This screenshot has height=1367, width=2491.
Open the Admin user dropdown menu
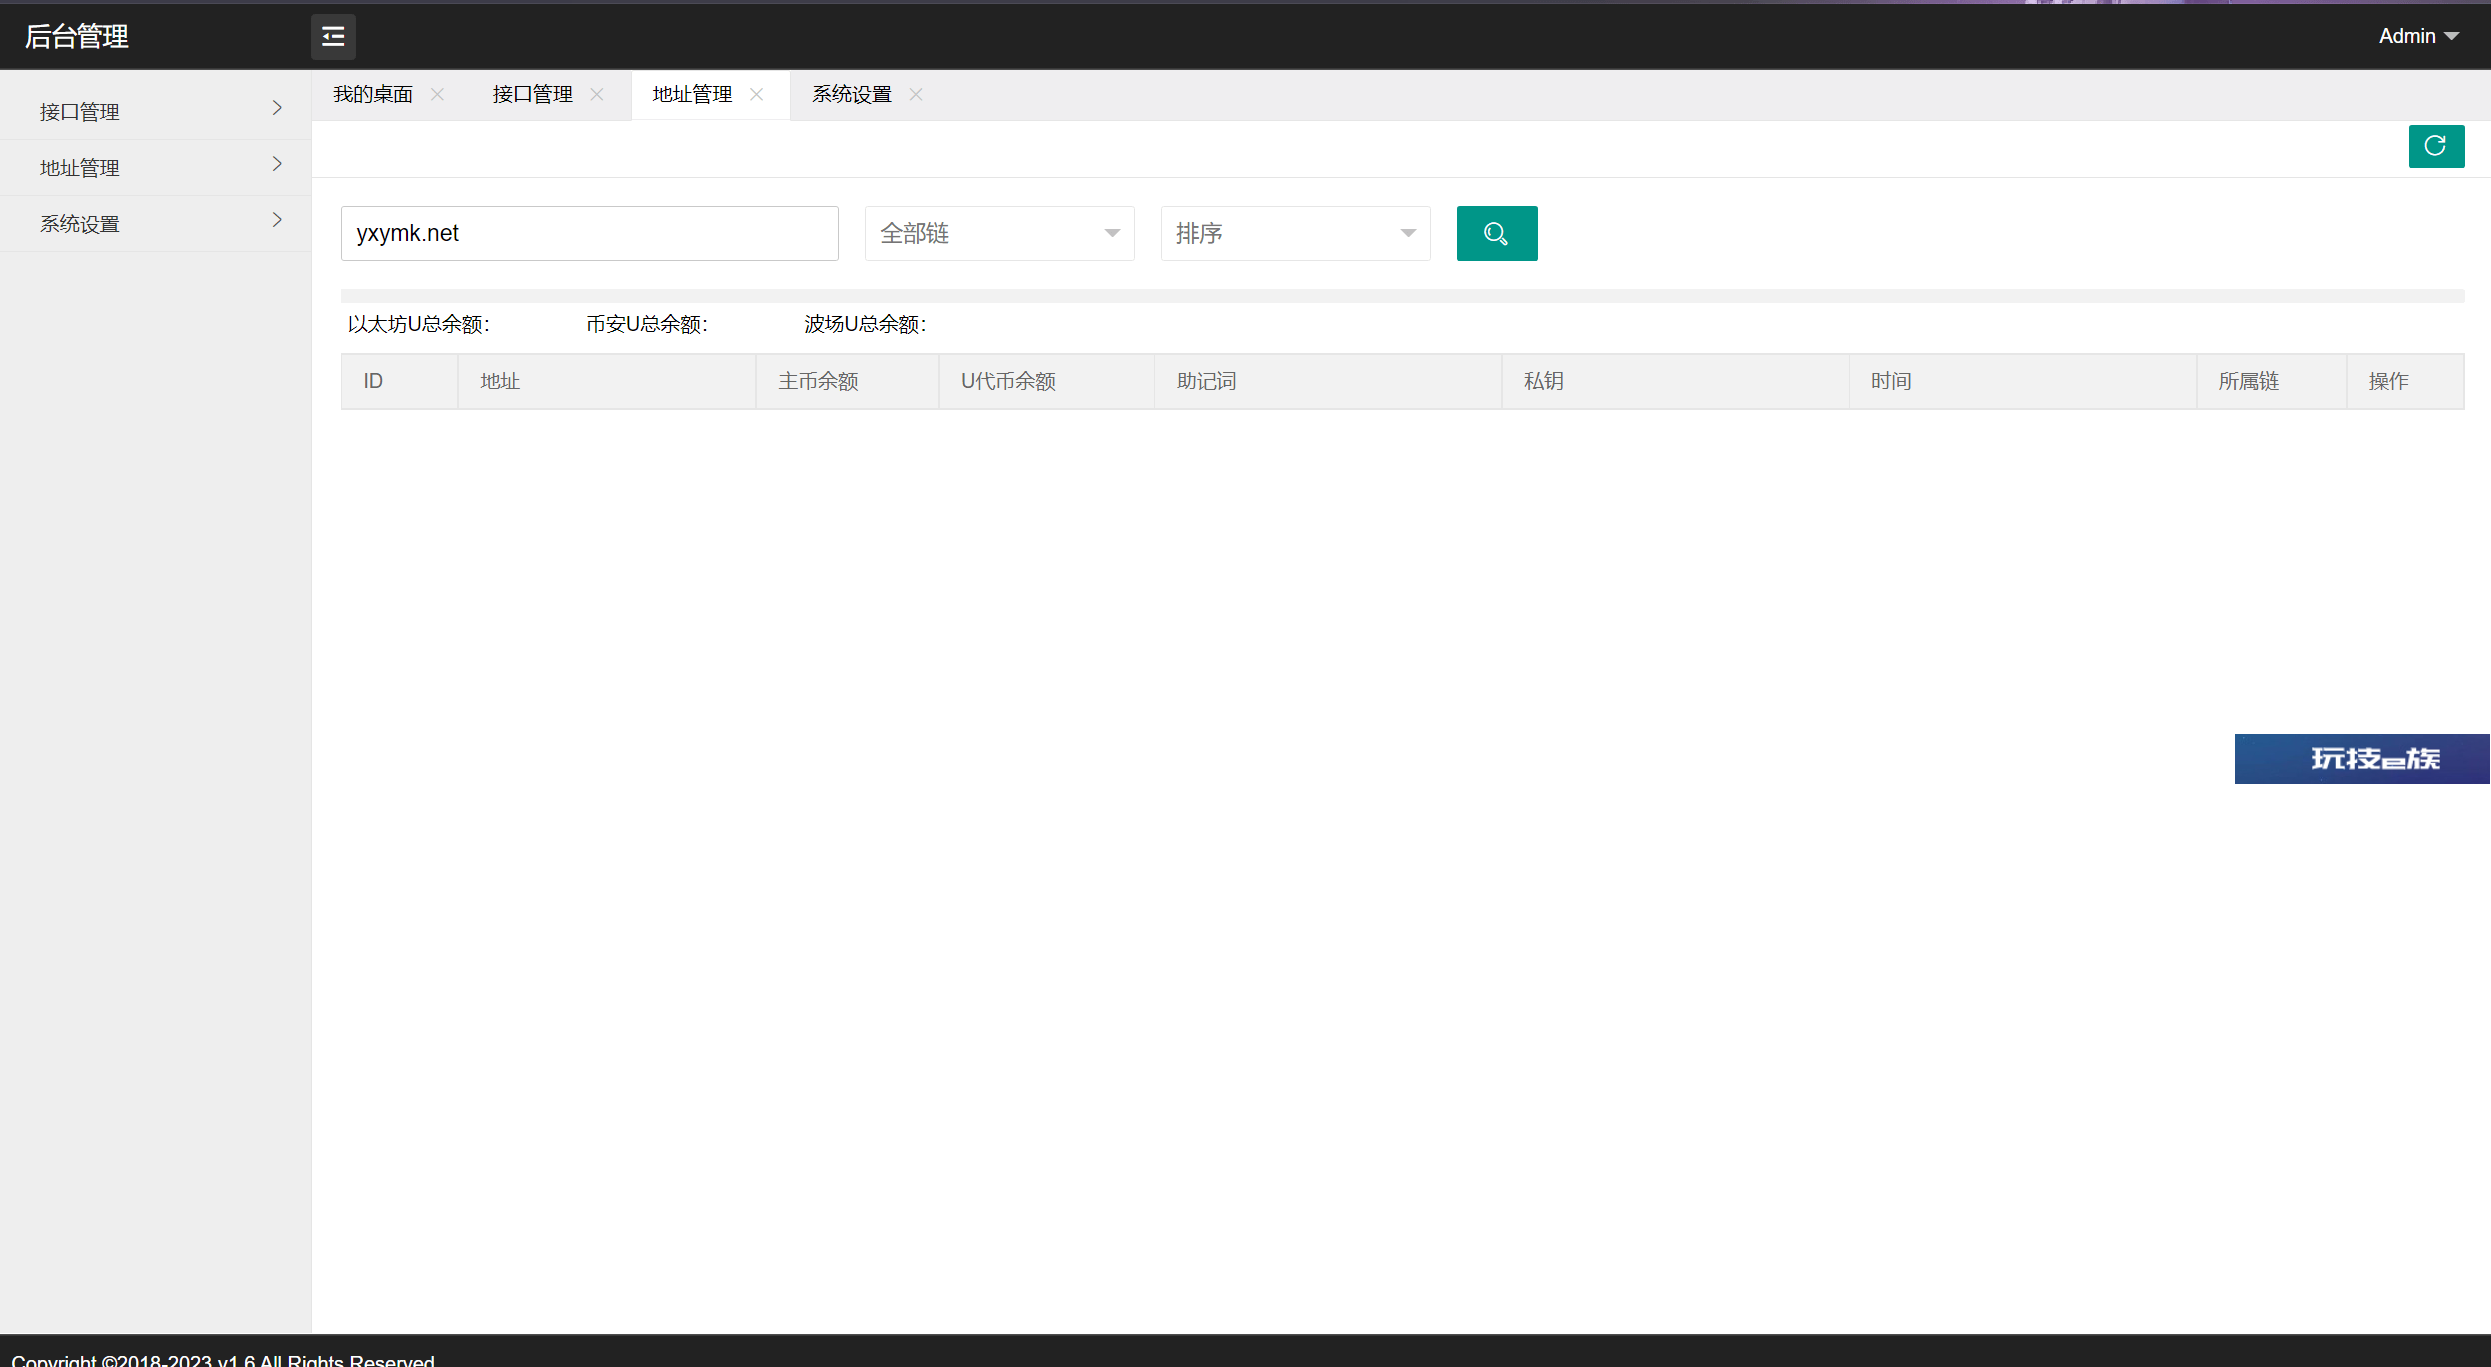[2418, 36]
